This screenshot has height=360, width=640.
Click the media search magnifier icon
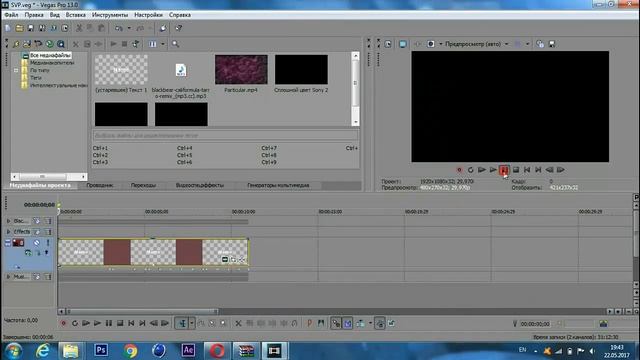(x=61, y=44)
